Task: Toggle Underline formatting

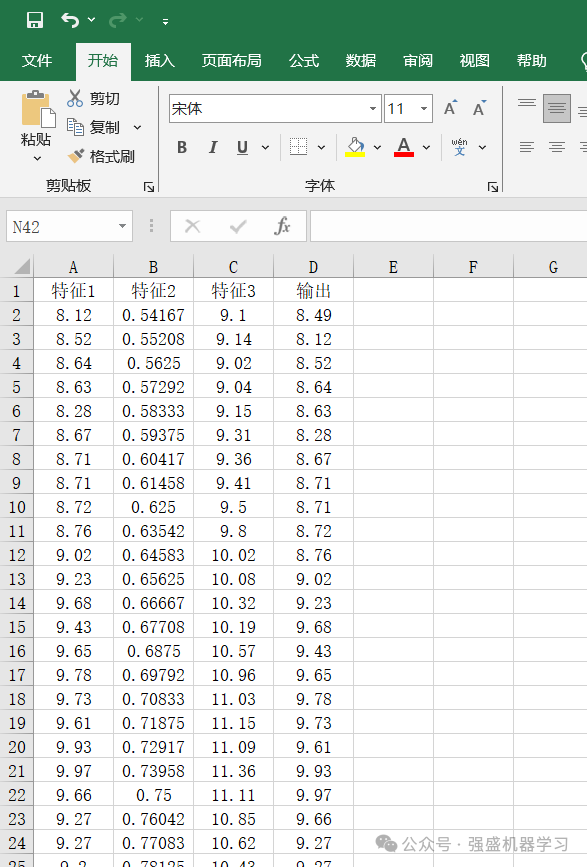Action: 242,147
